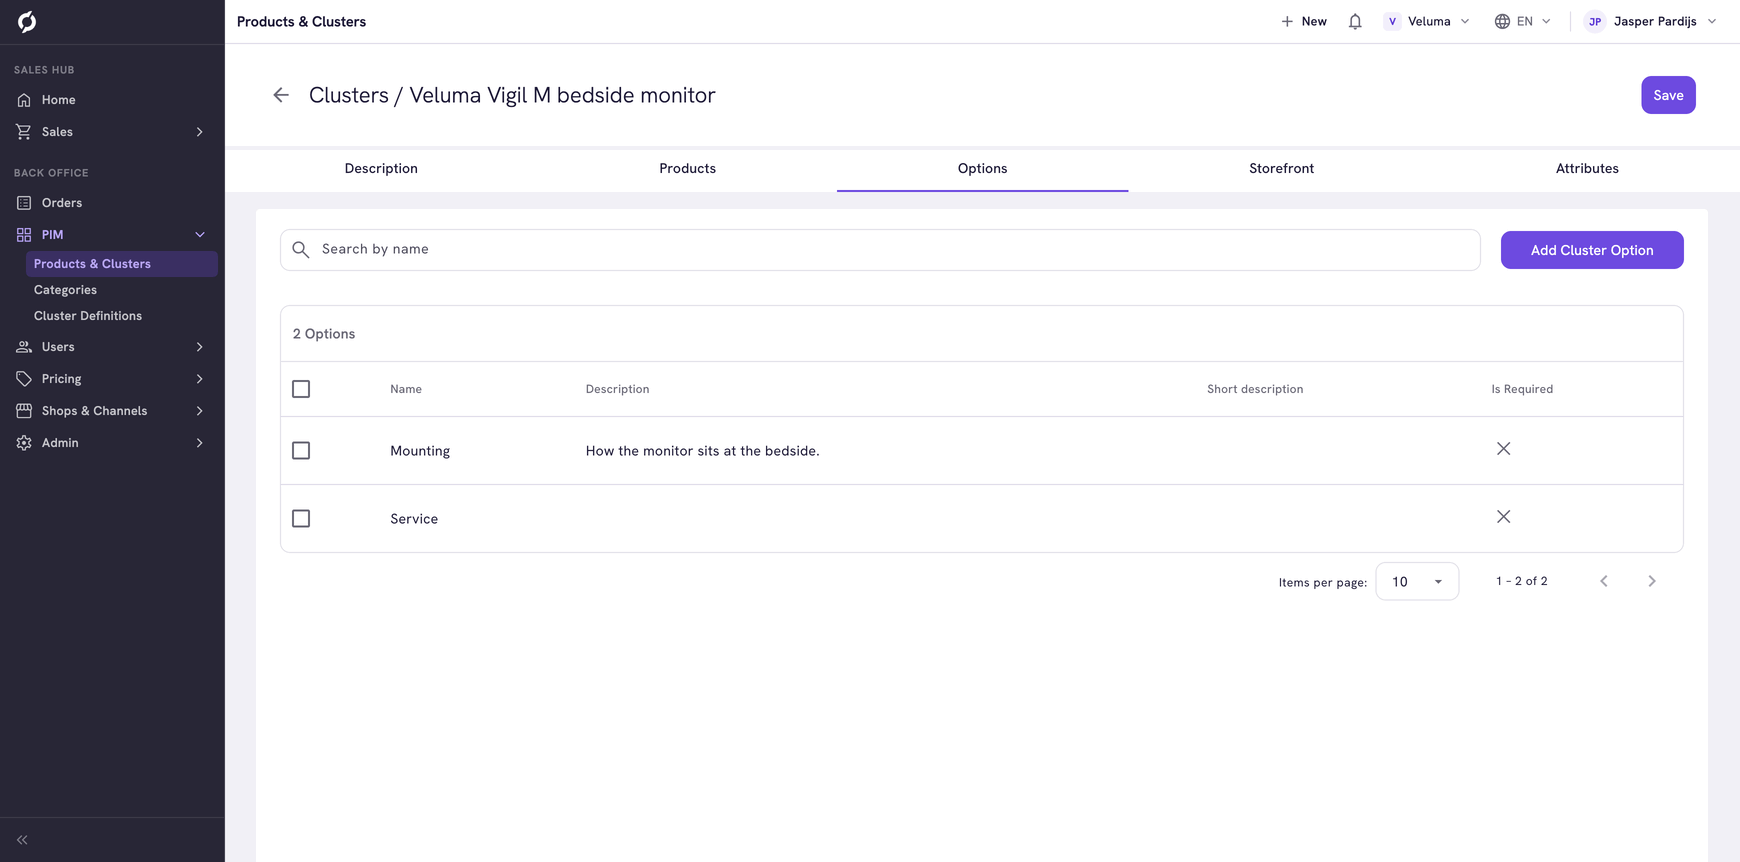Click the JP user avatar
The width and height of the screenshot is (1740, 862).
(1595, 21)
